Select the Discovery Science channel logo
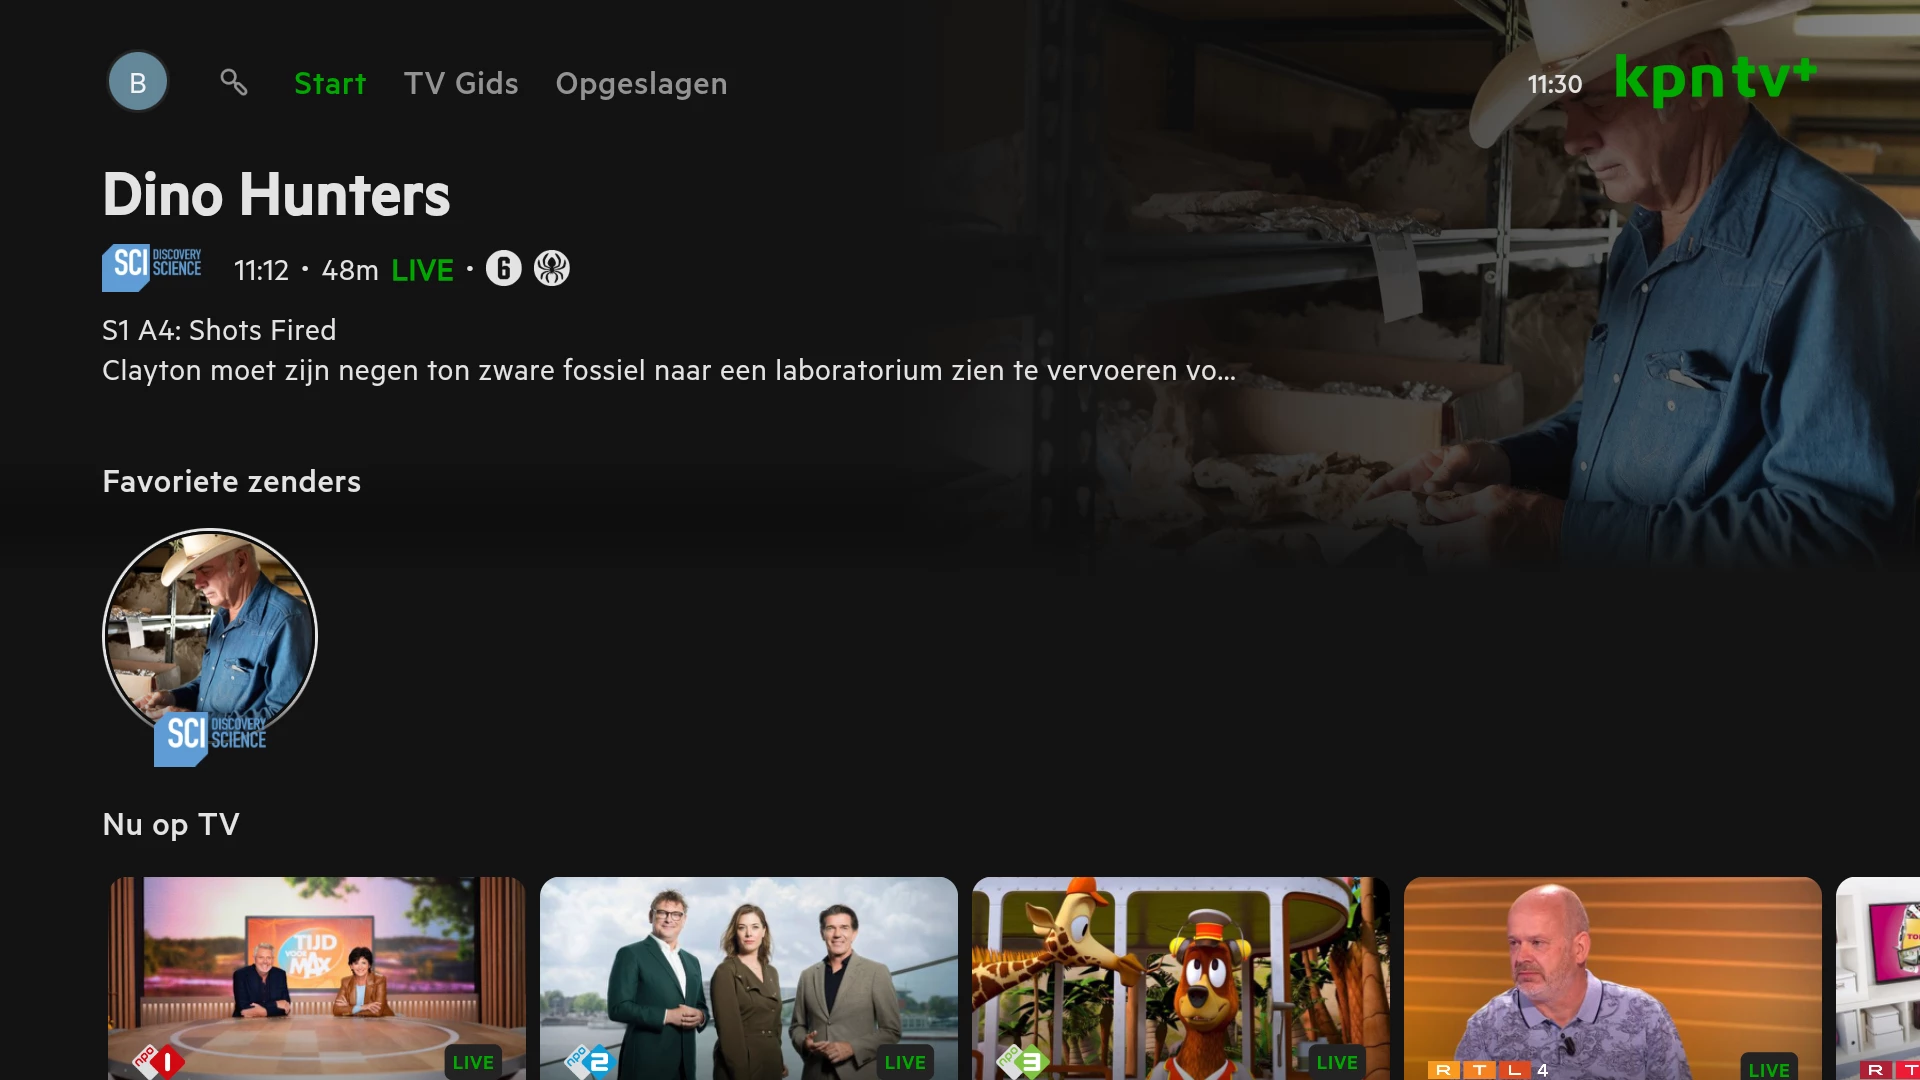This screenshot has width=1920, height=1080. tap(152, 267)
